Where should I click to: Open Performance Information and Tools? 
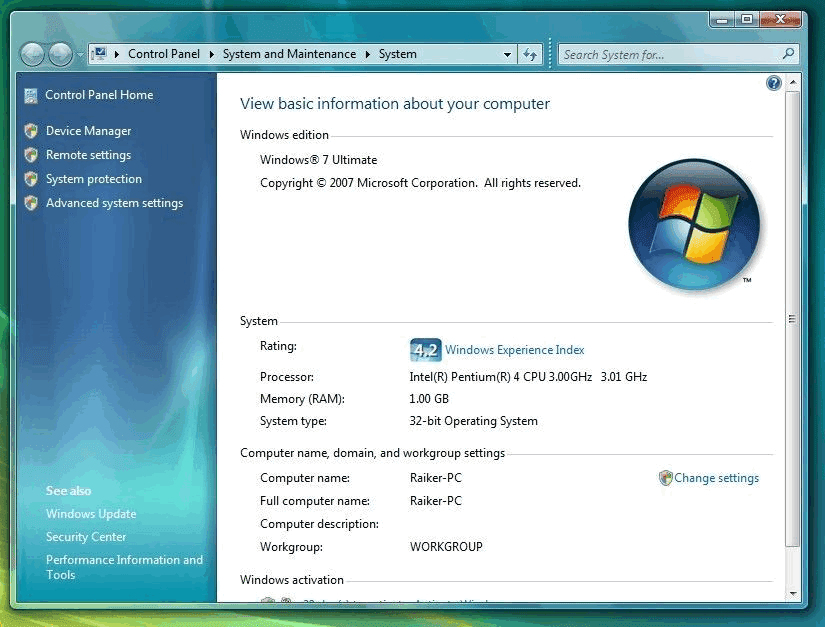pyautogui.click(x=124, y=567)
